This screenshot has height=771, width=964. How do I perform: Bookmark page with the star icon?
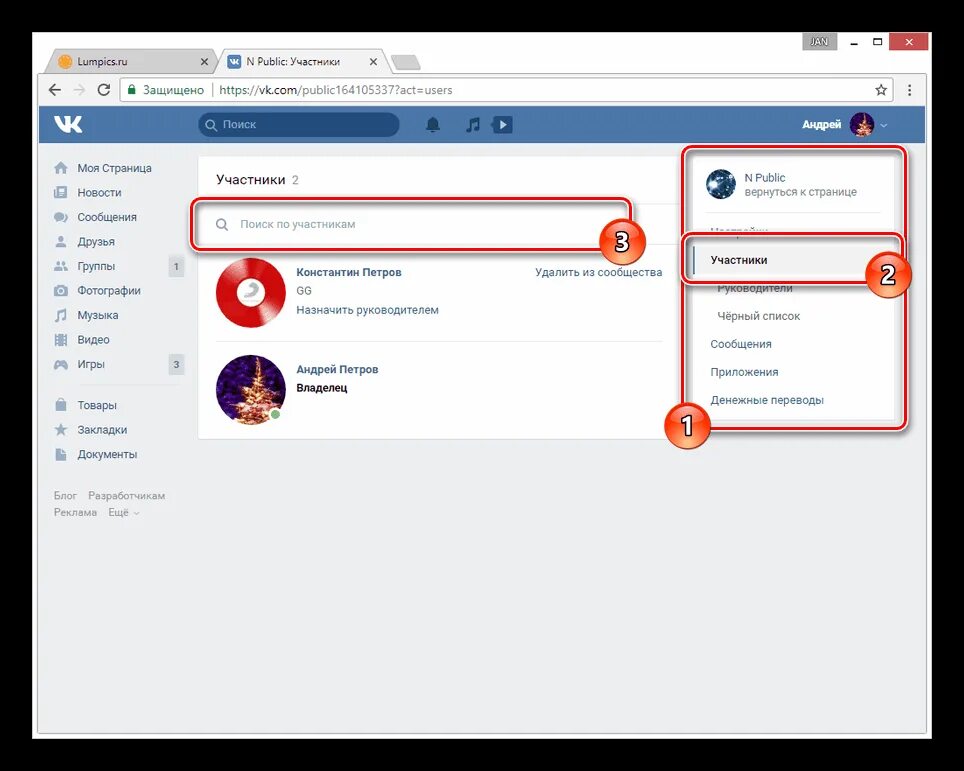pyautogui.click(x=881, y=90)
